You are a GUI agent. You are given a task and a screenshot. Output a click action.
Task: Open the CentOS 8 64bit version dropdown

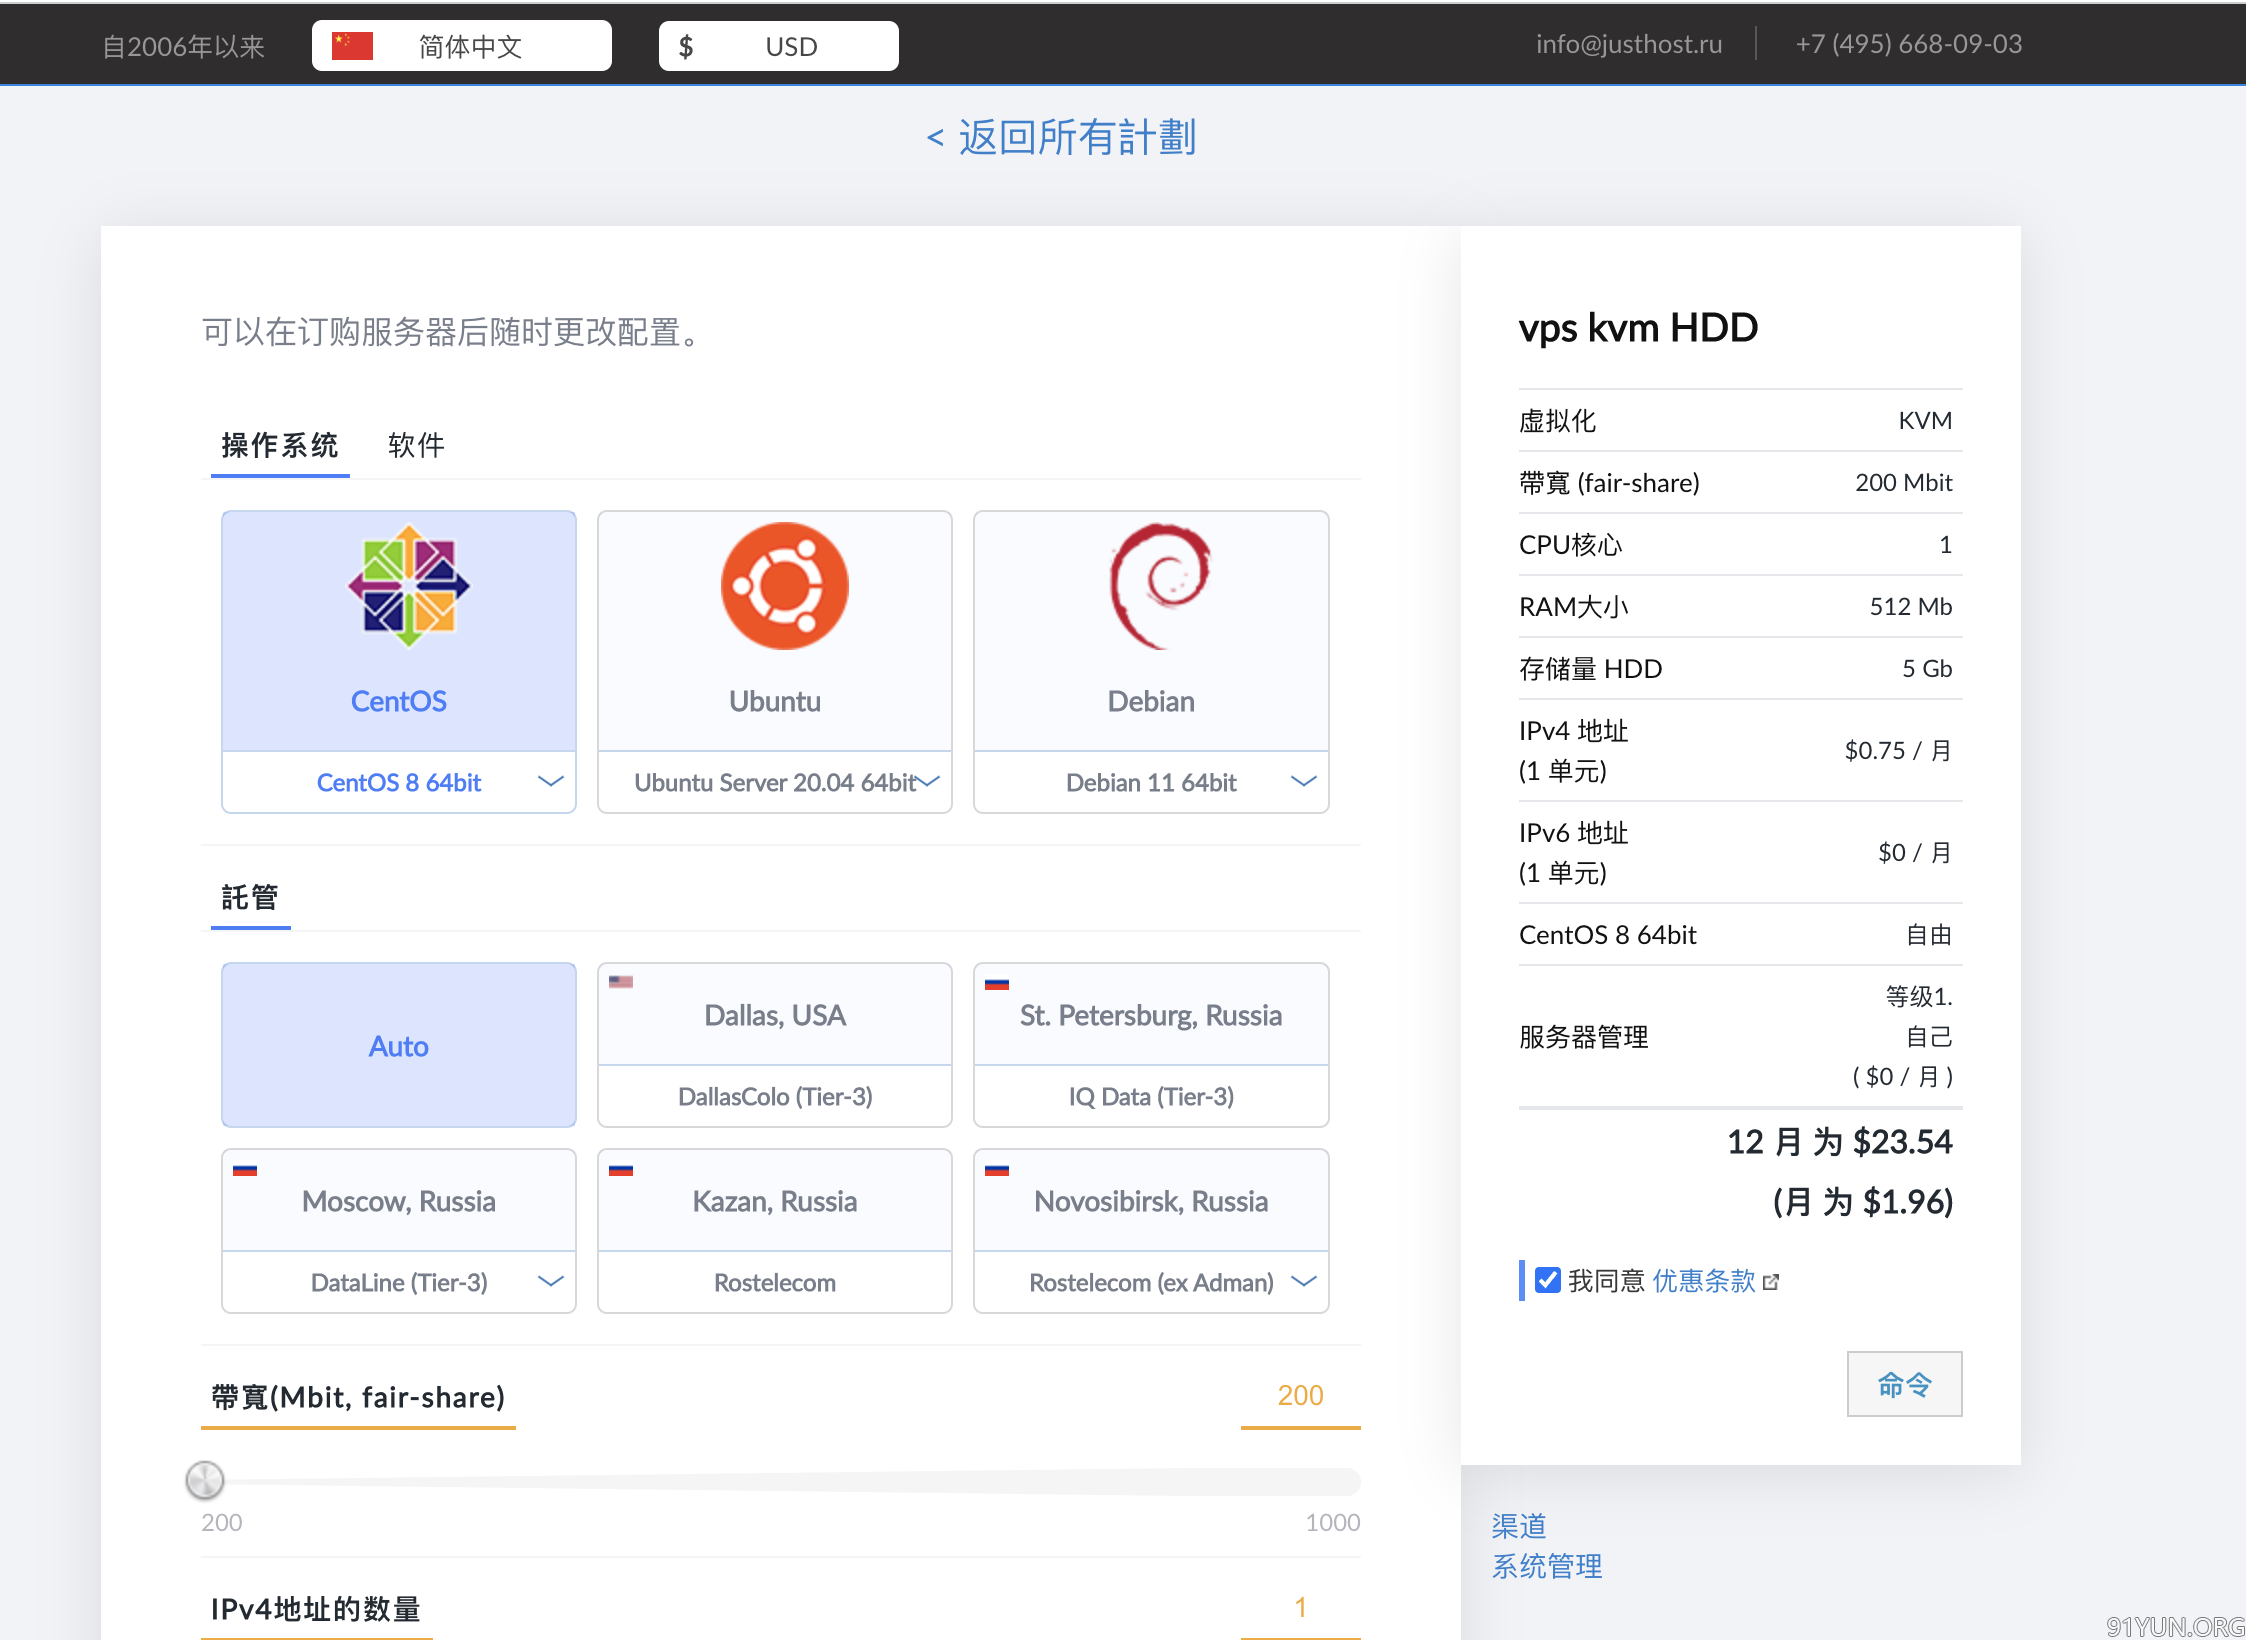coord(399,782)
